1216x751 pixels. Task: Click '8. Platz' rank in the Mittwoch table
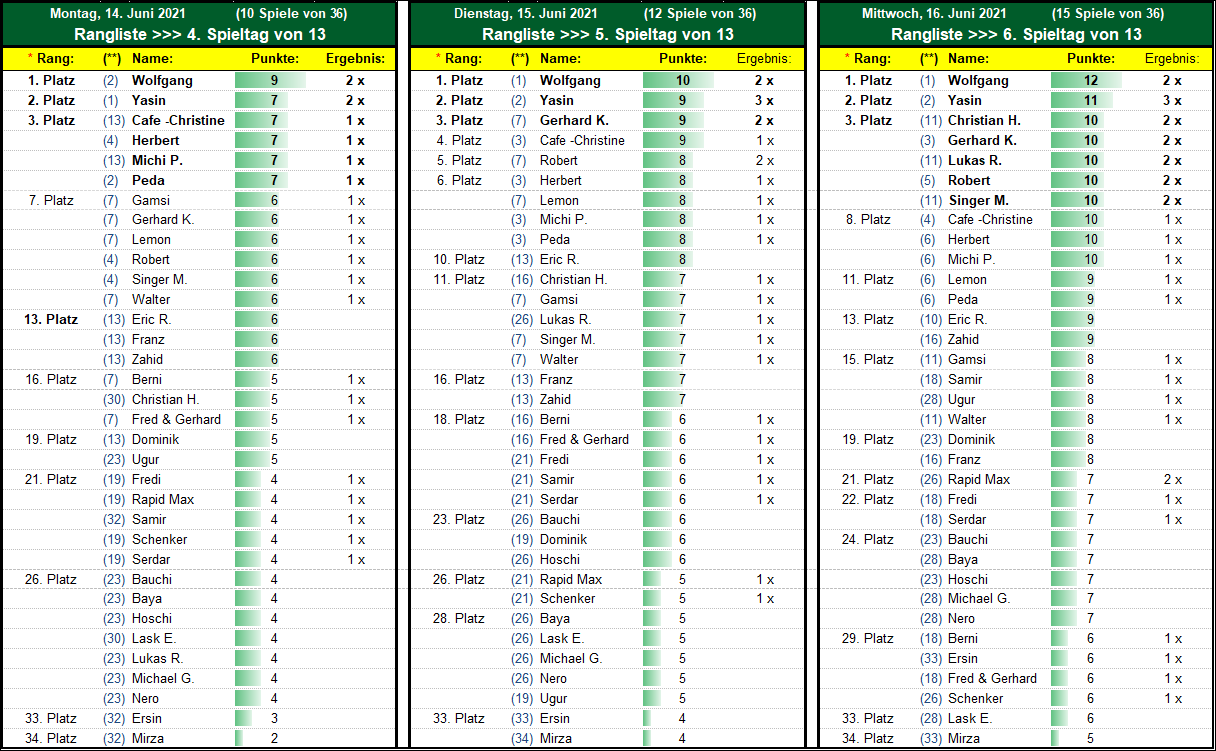tap(869, 219)
